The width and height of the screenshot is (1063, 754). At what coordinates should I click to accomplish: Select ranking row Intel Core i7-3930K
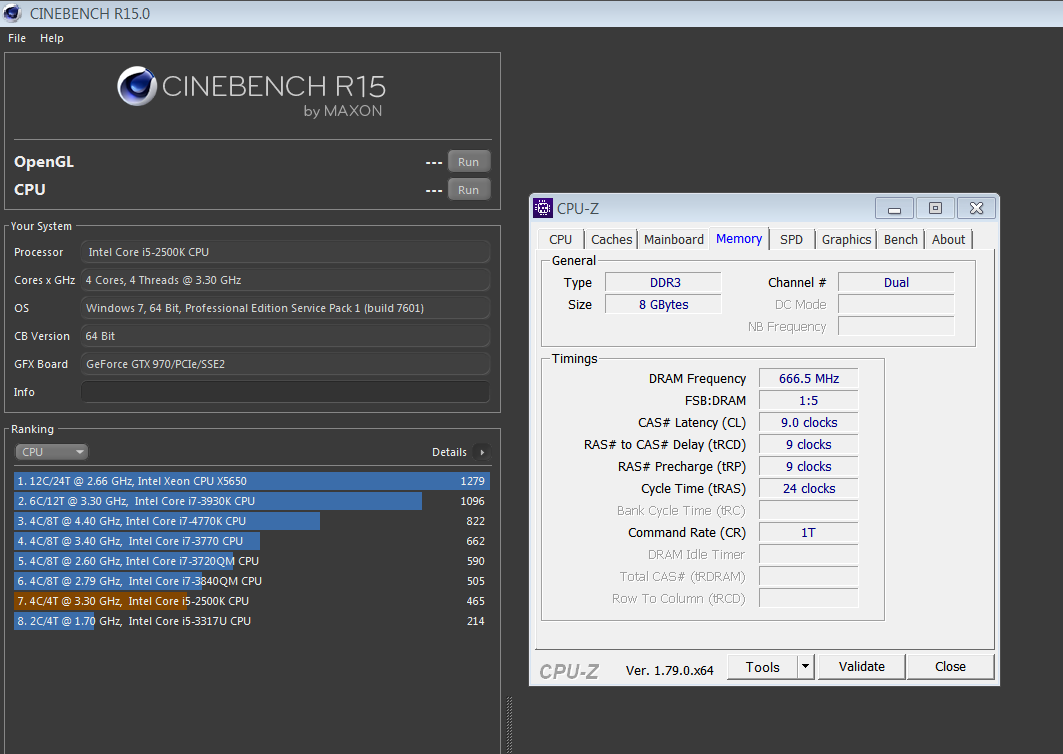(252, 501)
